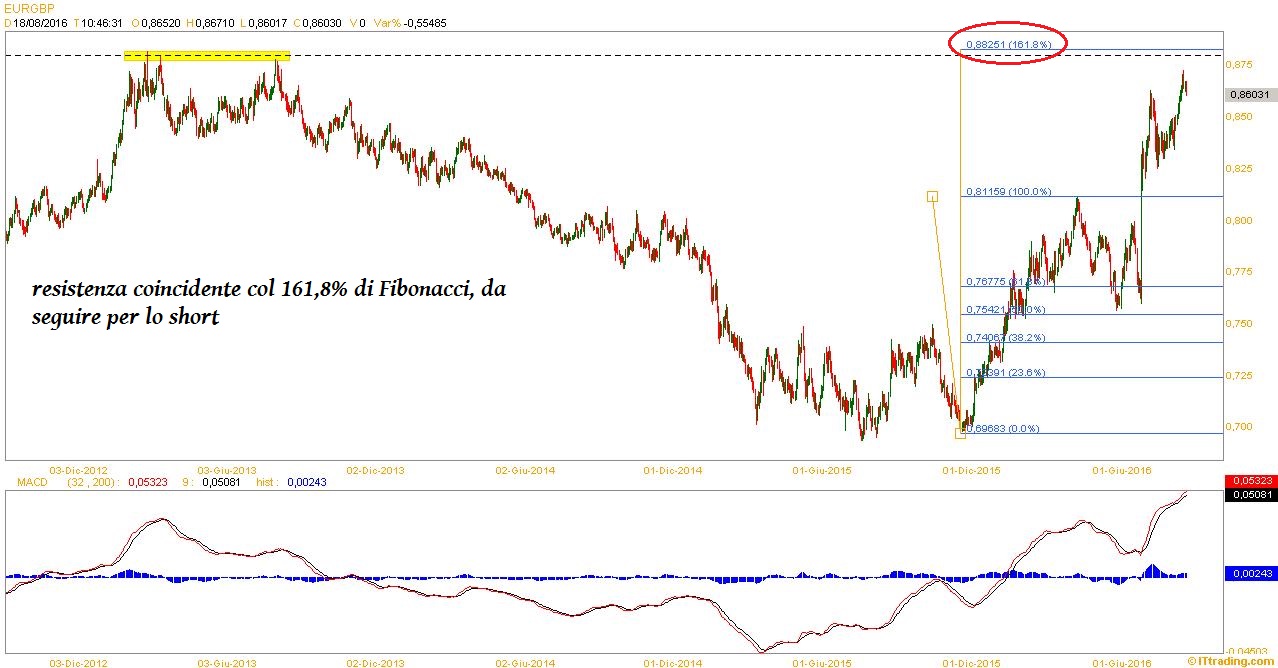Click the 0,88251 (161.8%) Fibonacci label

[x=1008, y=45]
